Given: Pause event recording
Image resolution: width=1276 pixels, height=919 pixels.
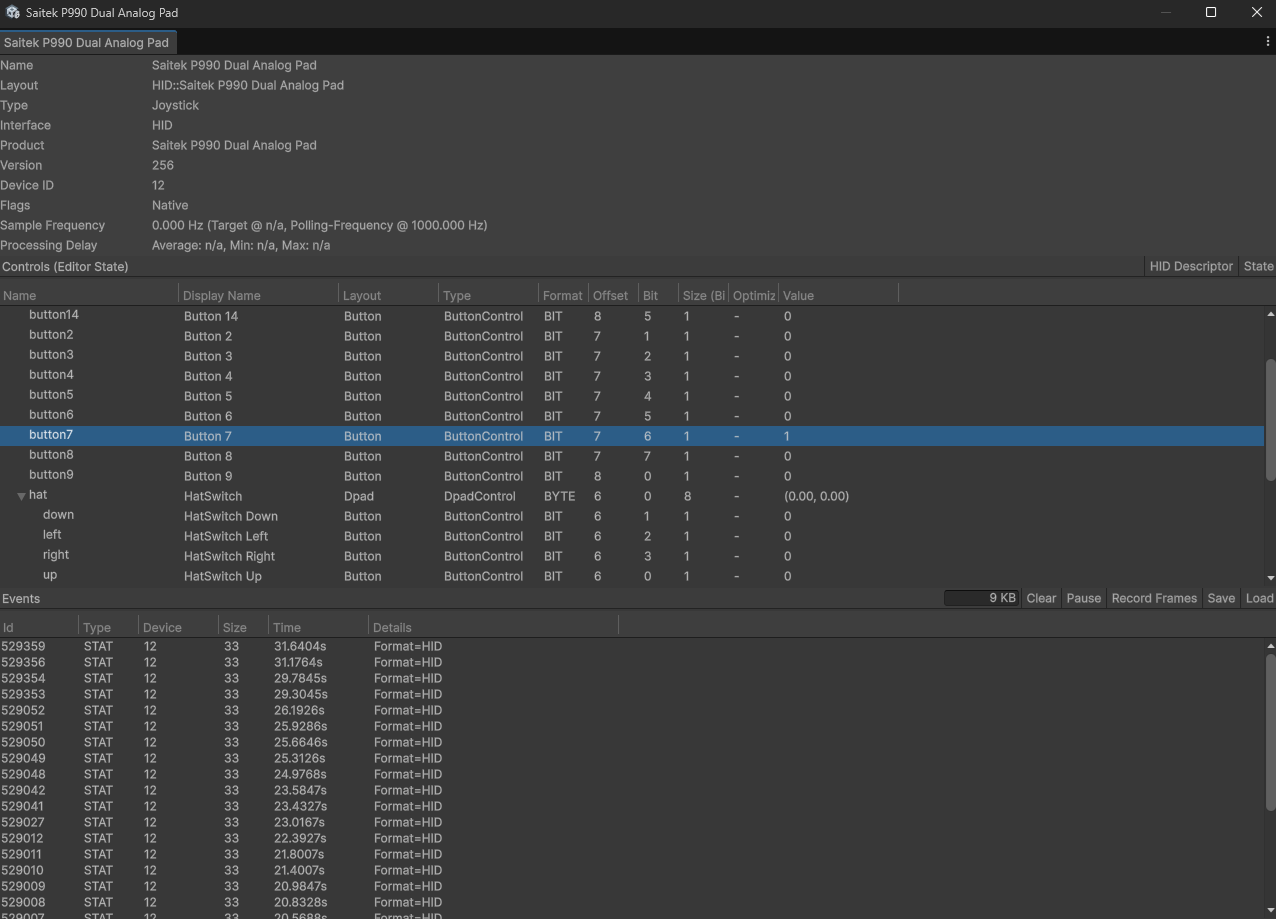Looking at the screenshot, I should (x=1083, y=598).
